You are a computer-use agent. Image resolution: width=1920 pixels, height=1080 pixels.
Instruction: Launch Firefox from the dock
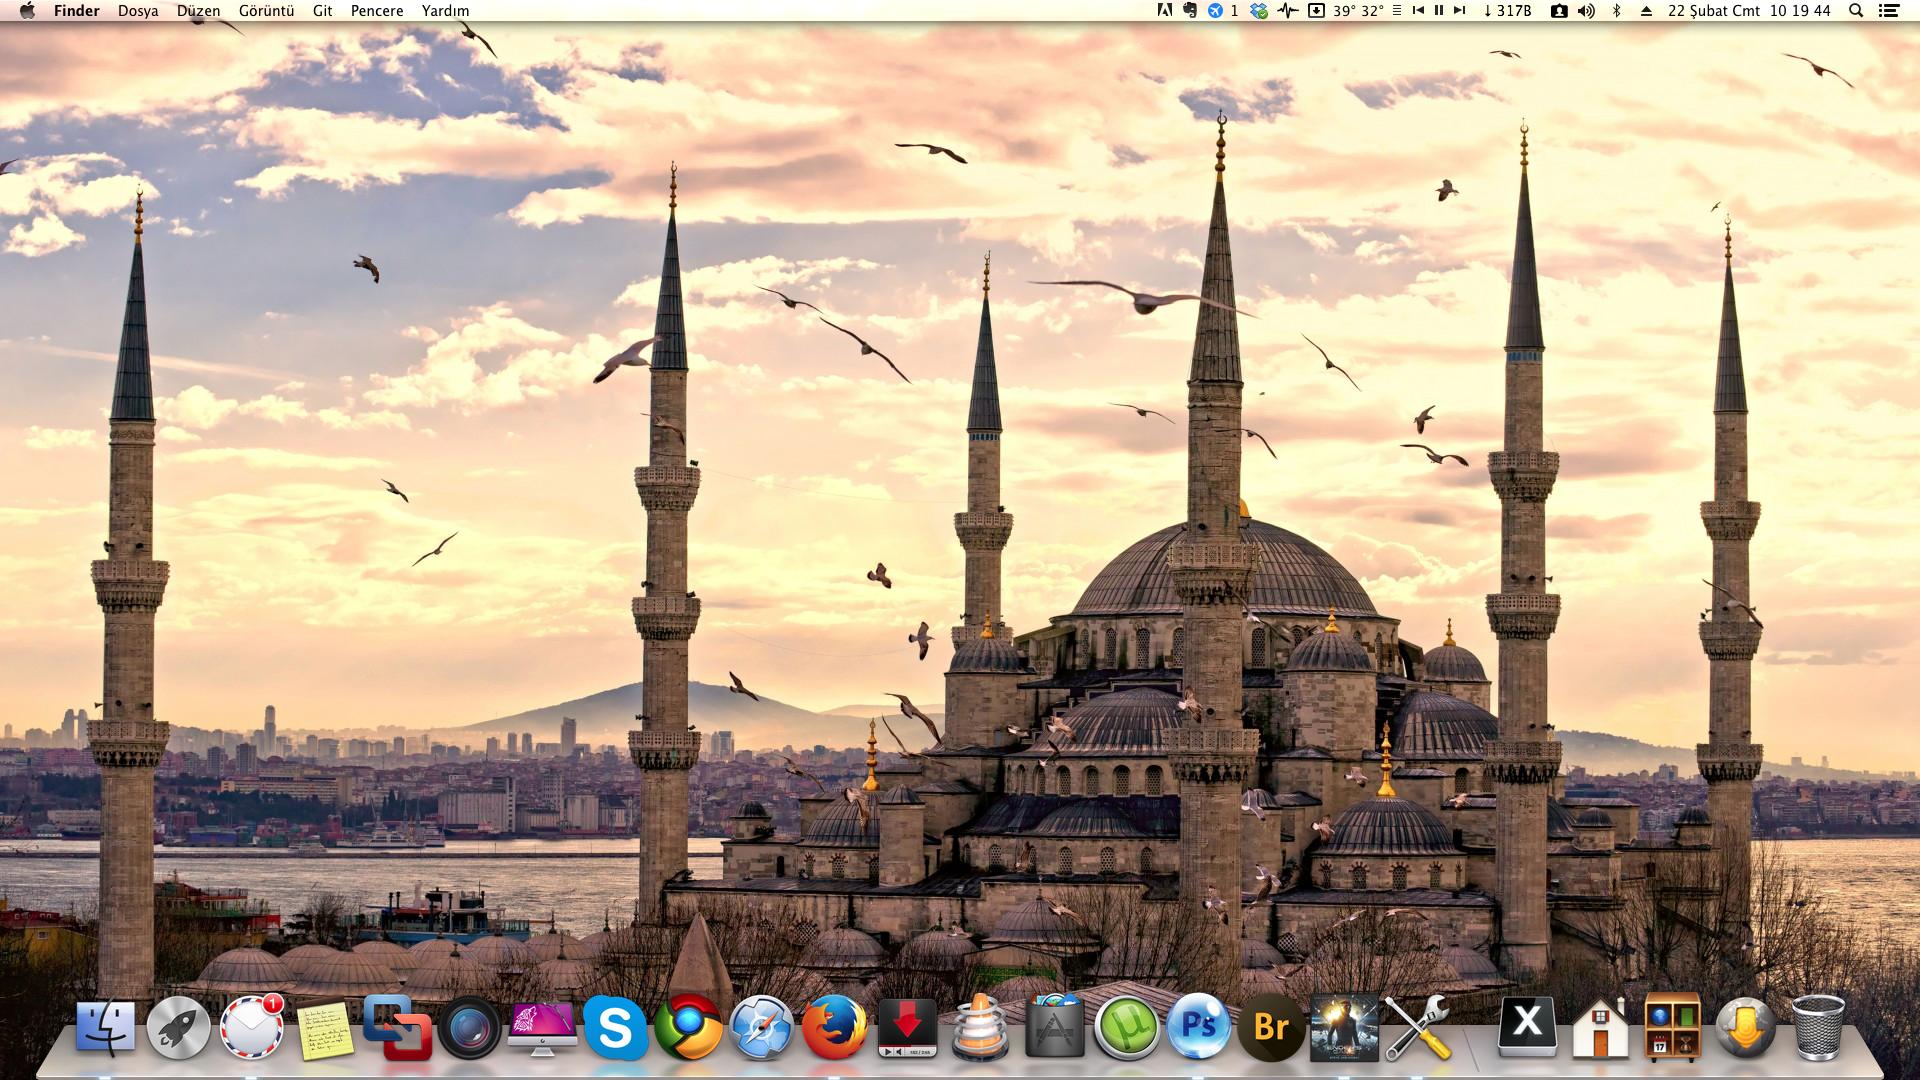click(x=834, y=1027)
